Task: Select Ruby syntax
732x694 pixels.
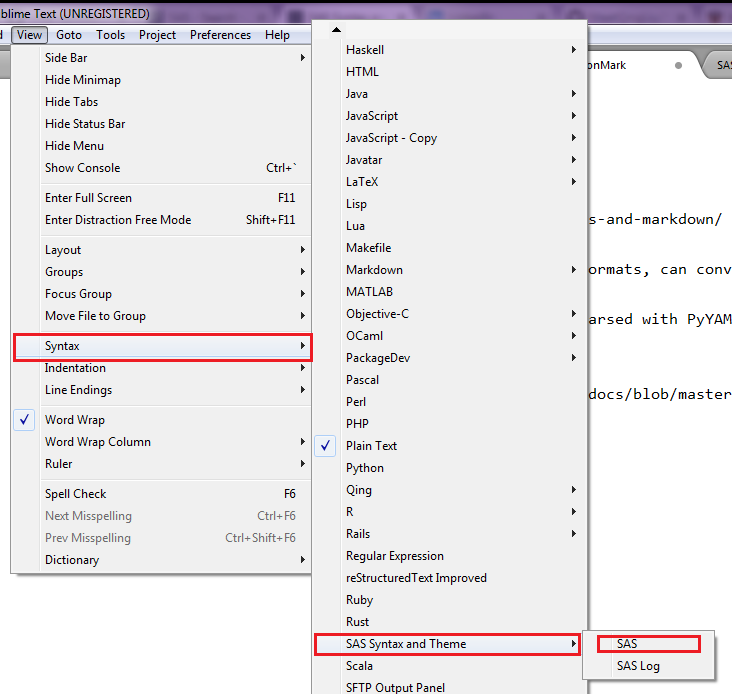Action: pyautogui.click(x=449, y=600)
